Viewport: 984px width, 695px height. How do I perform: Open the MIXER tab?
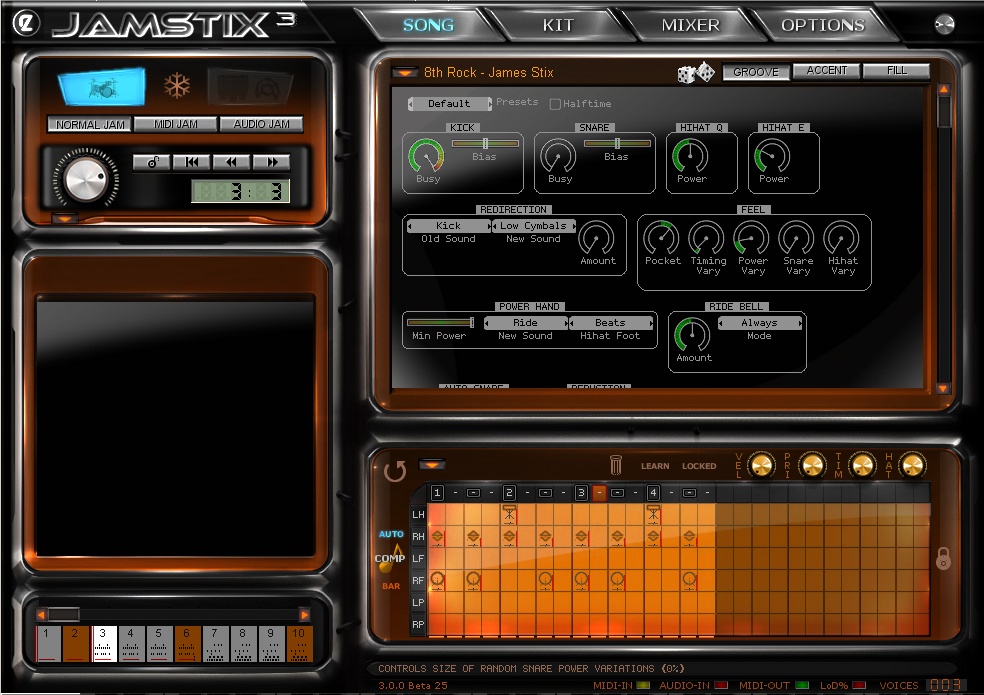click(690, 25)
